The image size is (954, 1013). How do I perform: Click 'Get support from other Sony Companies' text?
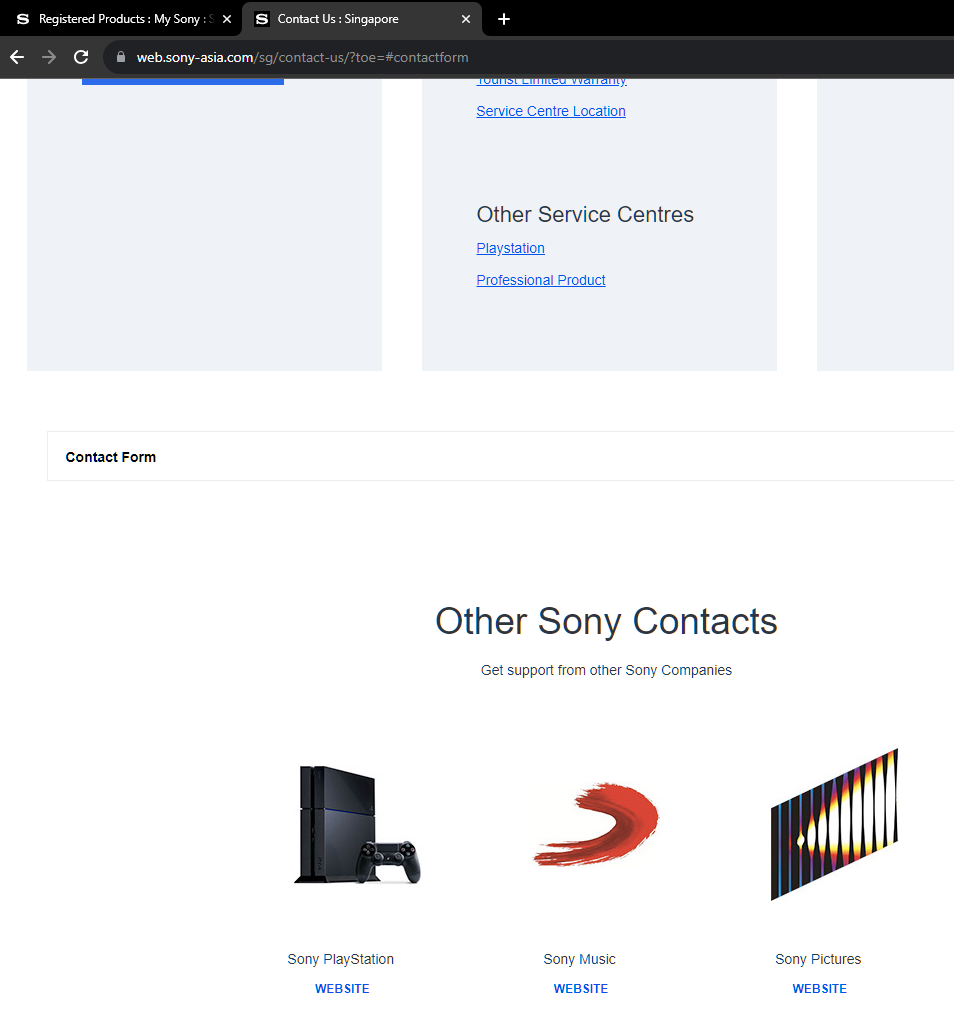click(x=606, y=671)
